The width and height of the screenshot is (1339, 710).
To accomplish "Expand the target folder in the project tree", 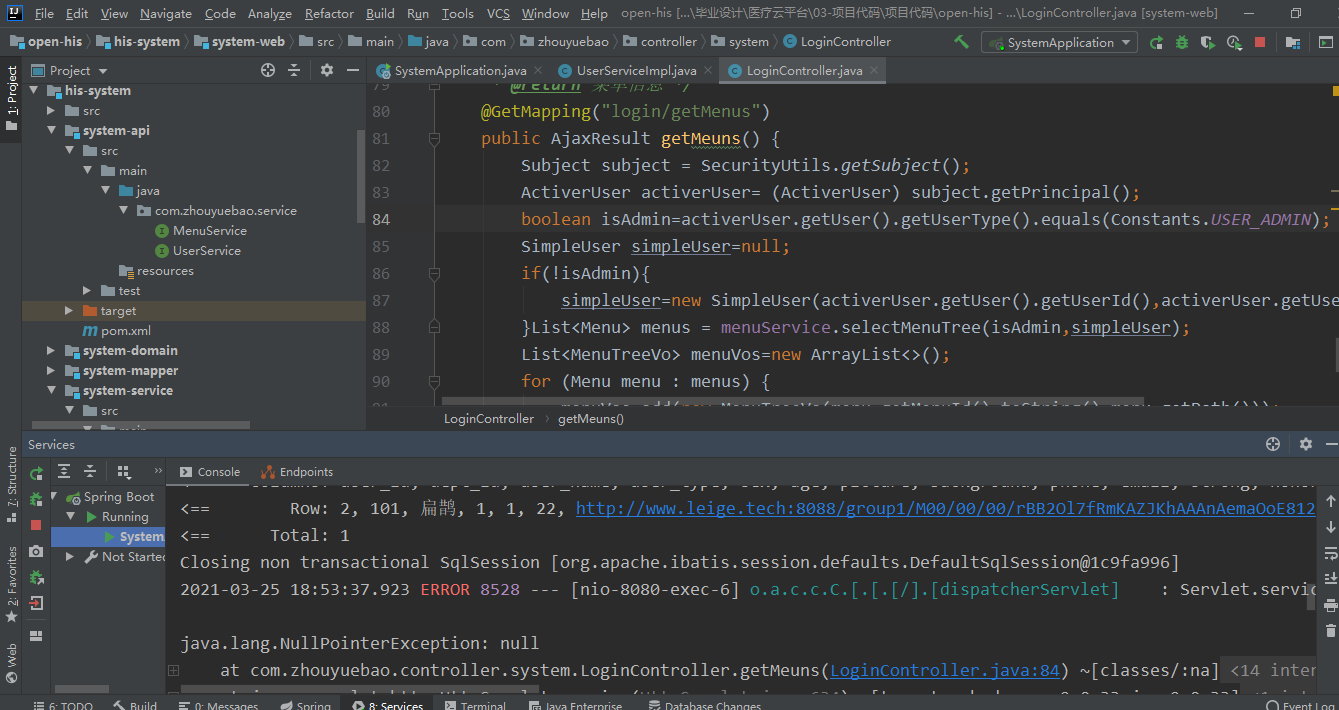I will click(x=68, y=310).
